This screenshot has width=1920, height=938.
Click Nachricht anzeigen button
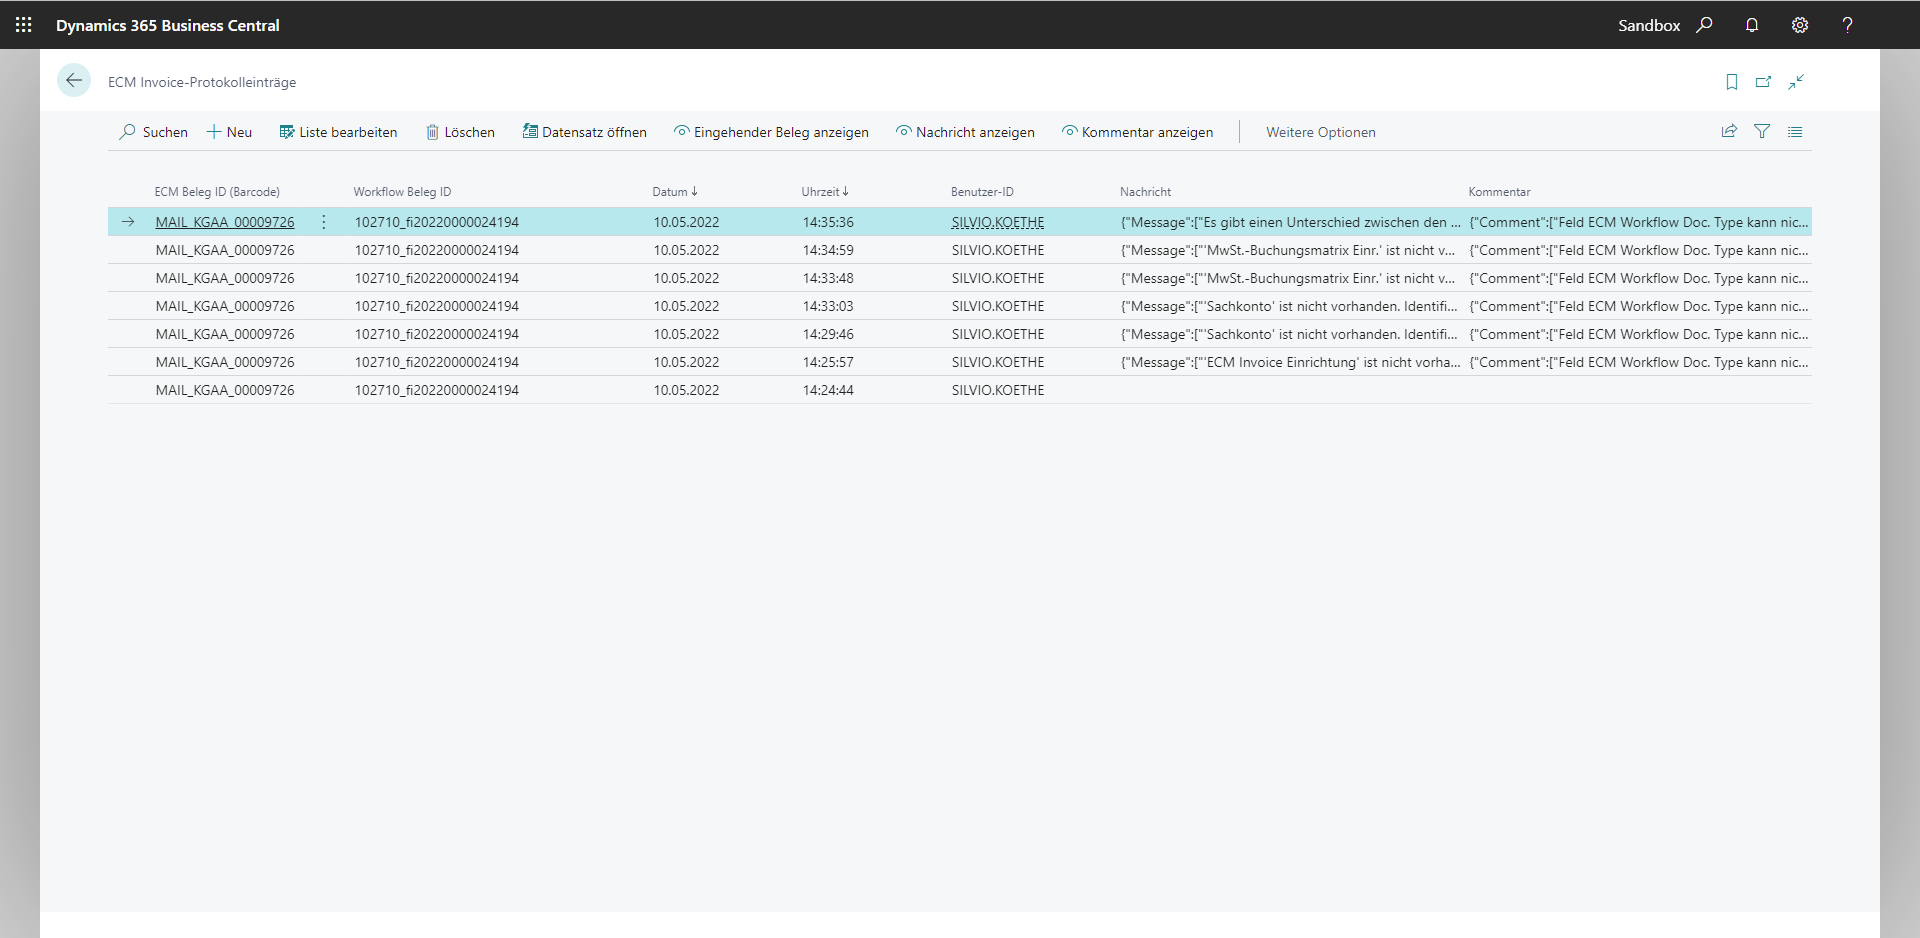click(x=965, y=132)
